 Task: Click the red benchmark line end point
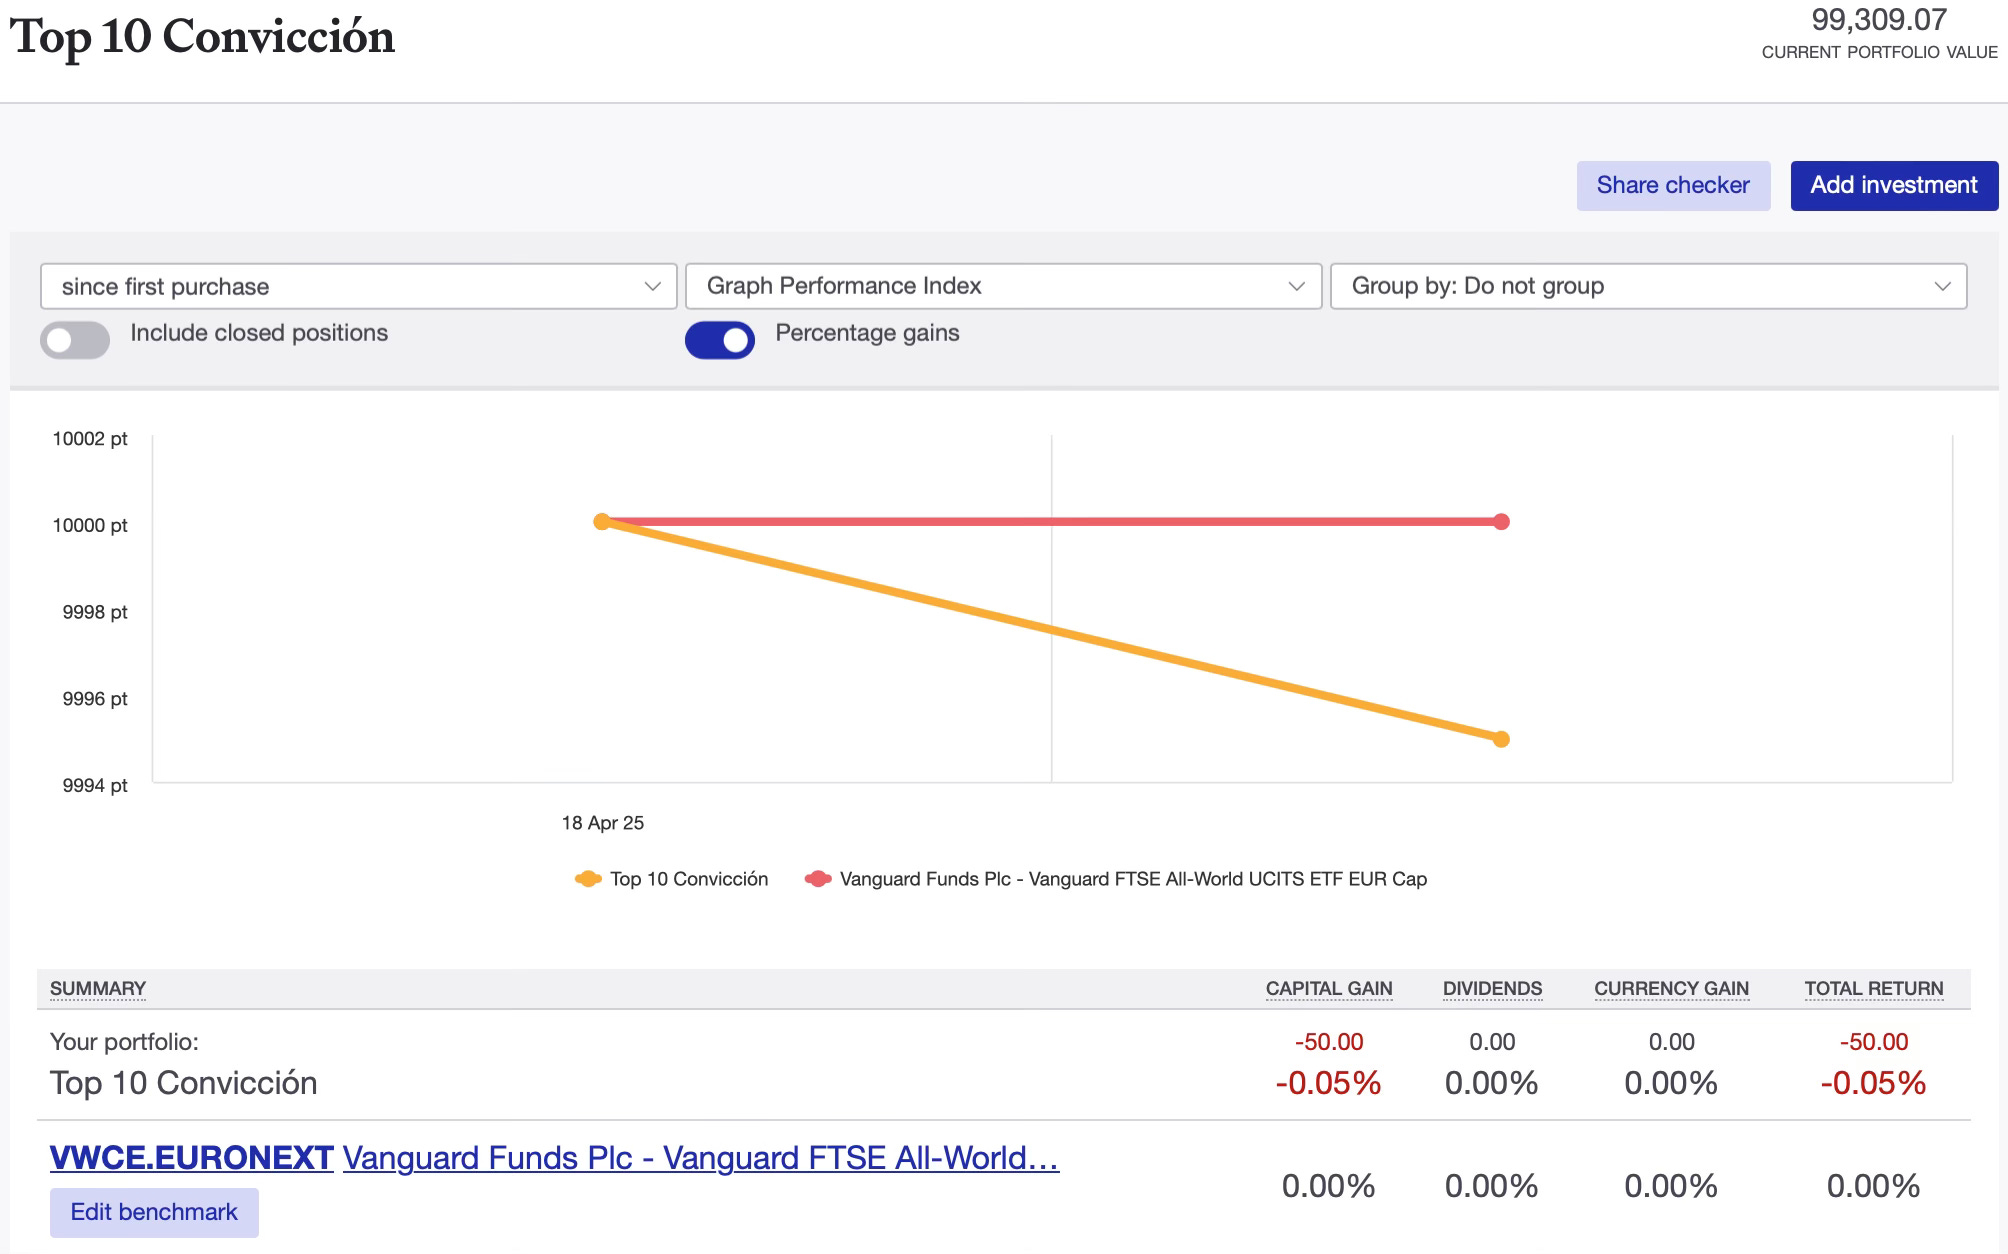pyautogui.click(x=1501, y=522)
